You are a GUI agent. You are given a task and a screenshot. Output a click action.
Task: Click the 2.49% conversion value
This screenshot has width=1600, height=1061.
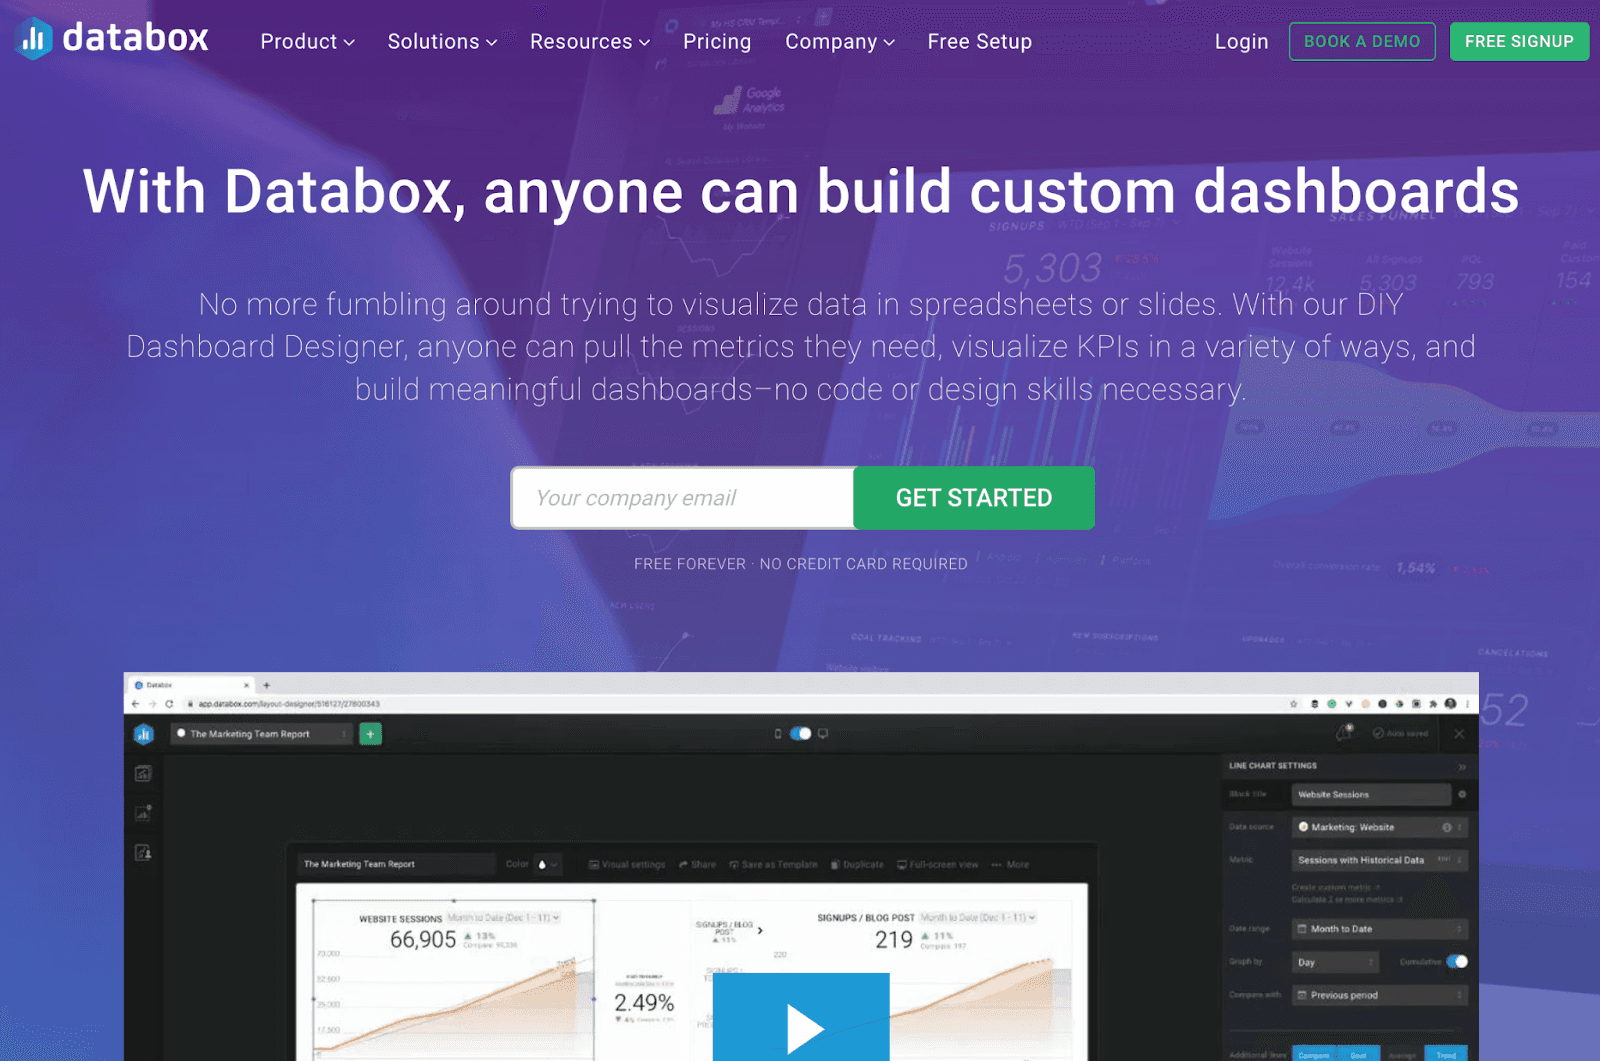coord(644,1003)
